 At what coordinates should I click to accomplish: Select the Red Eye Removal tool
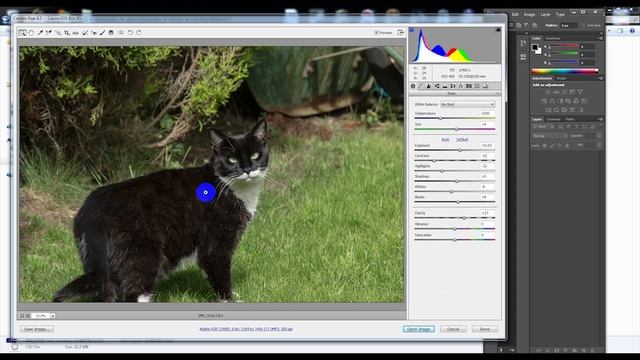pyautogui.click(x=94, y=33)
